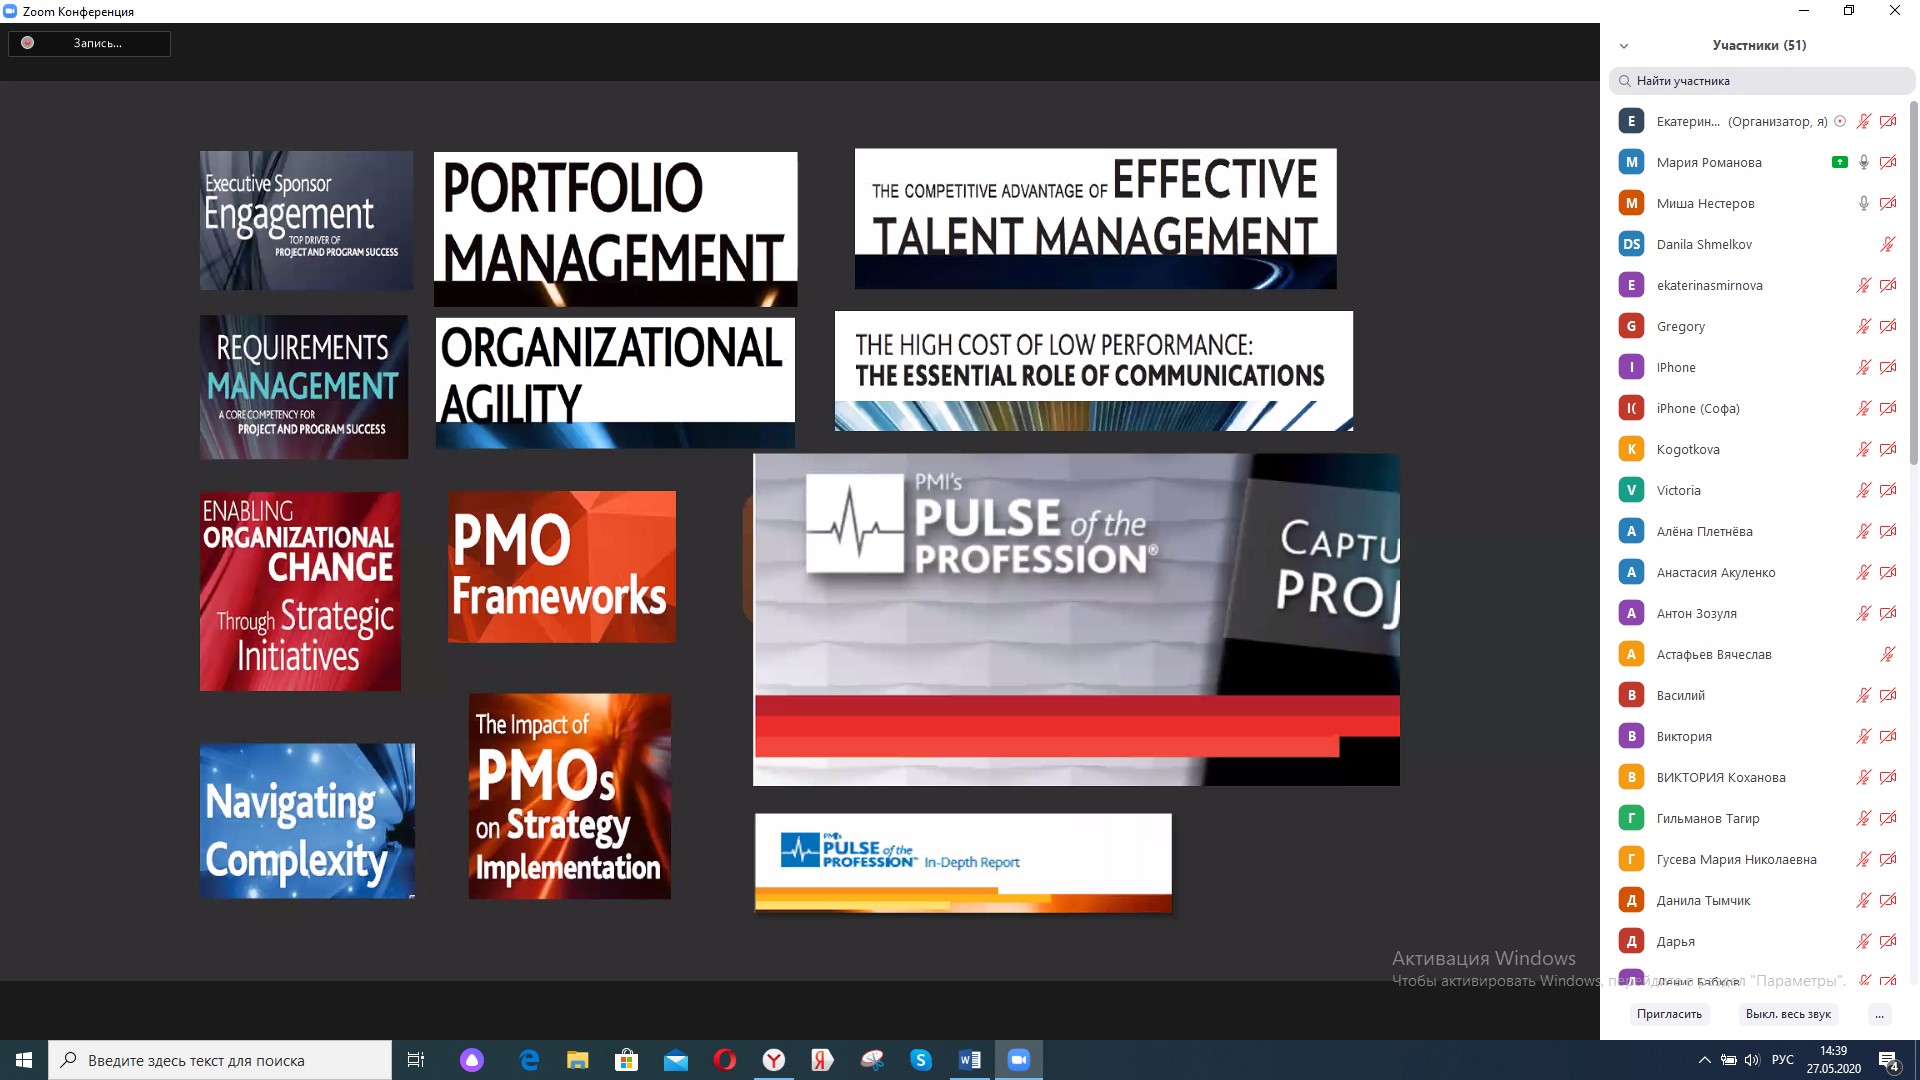
Task: Open Opera browser from taskbar
Action: [725, 1060]
